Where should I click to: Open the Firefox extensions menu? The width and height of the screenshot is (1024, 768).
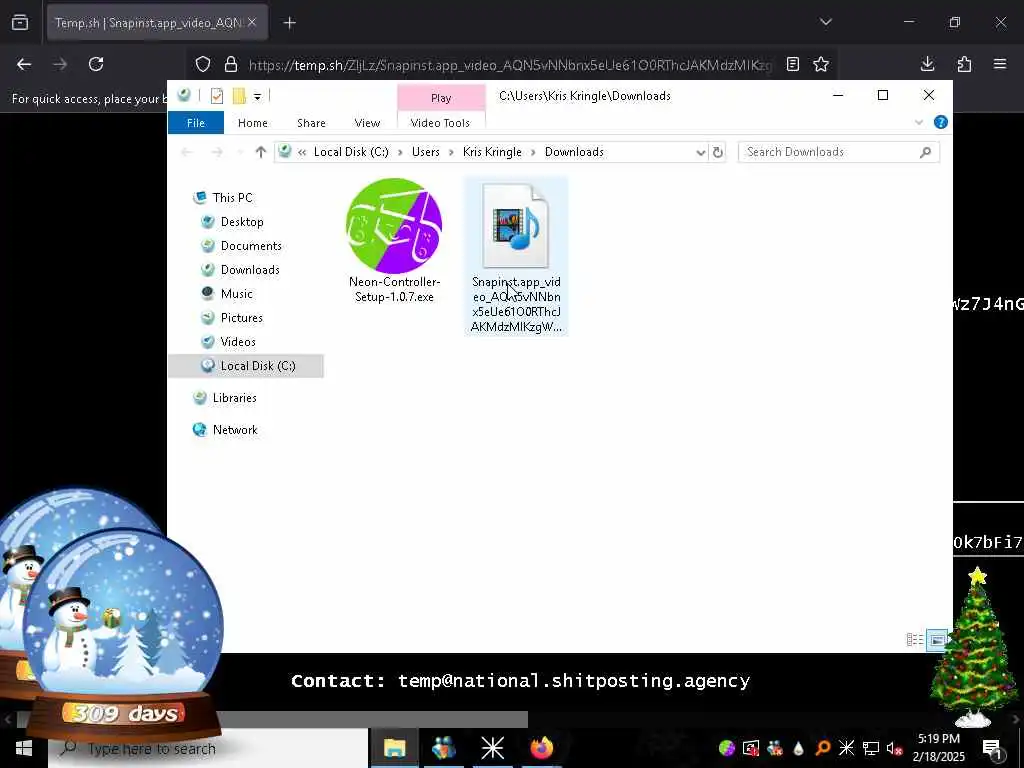pos(964,64)
